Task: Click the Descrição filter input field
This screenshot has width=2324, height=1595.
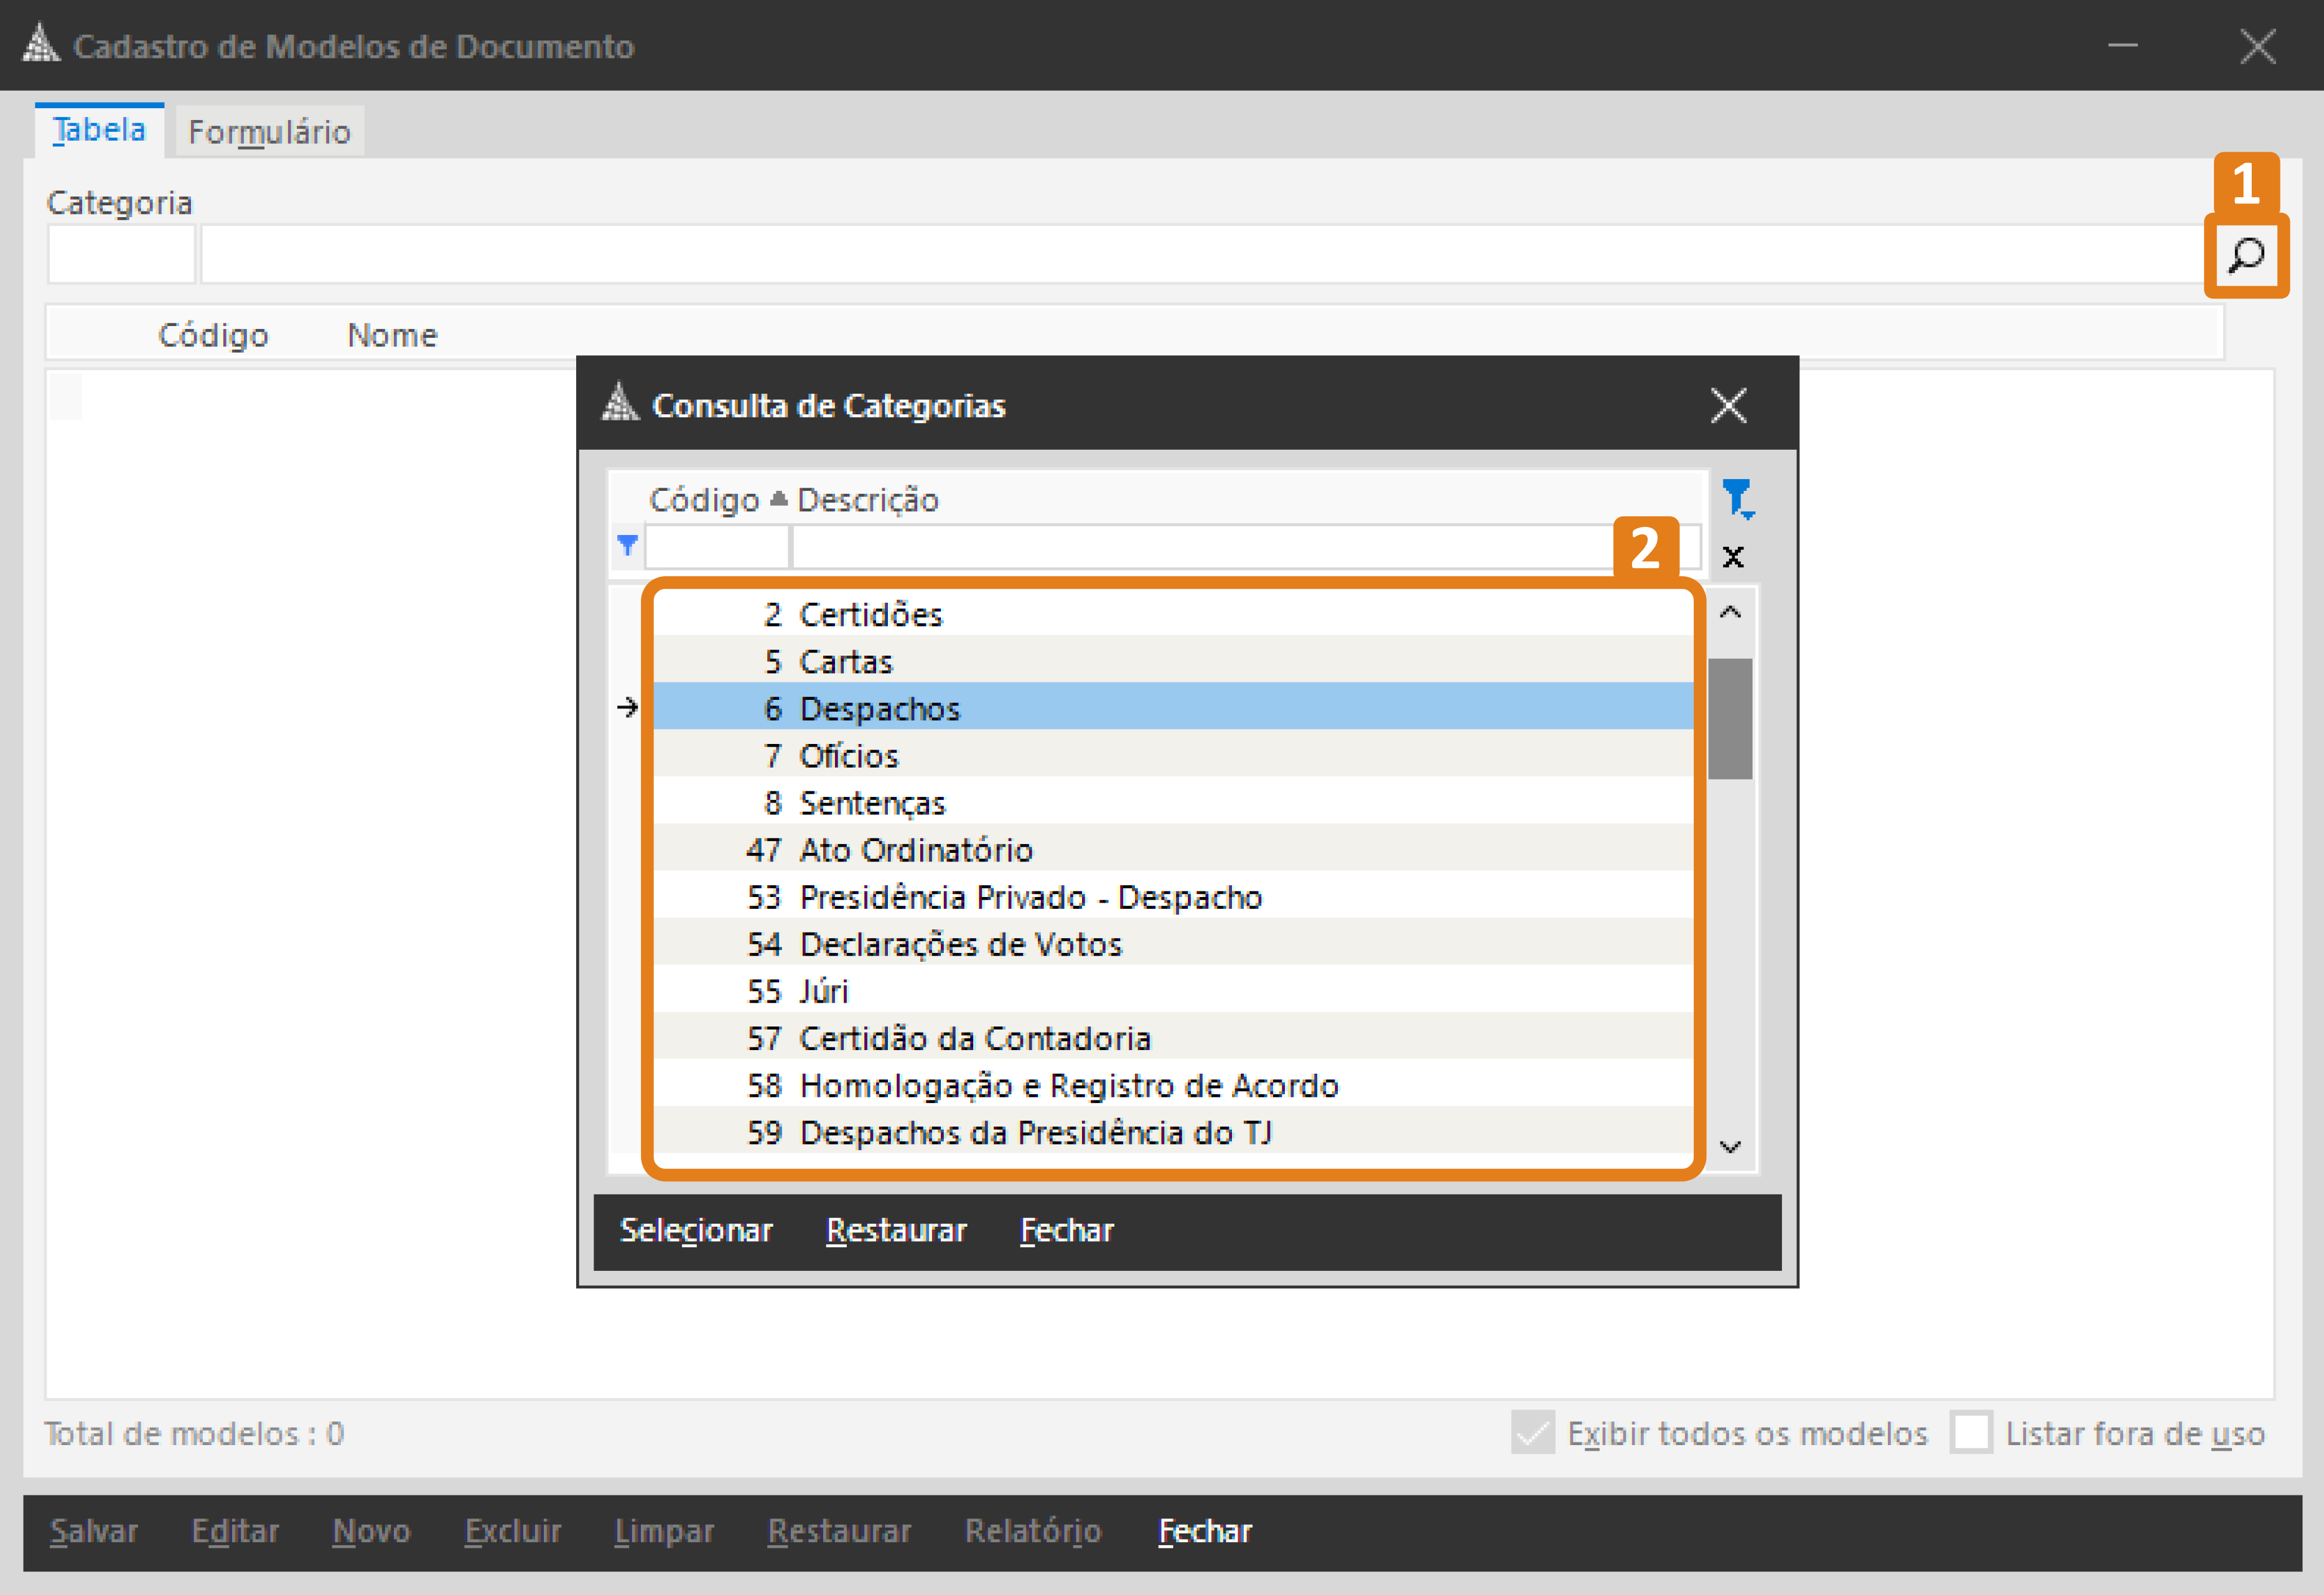Action: (x=1200, y=547)
